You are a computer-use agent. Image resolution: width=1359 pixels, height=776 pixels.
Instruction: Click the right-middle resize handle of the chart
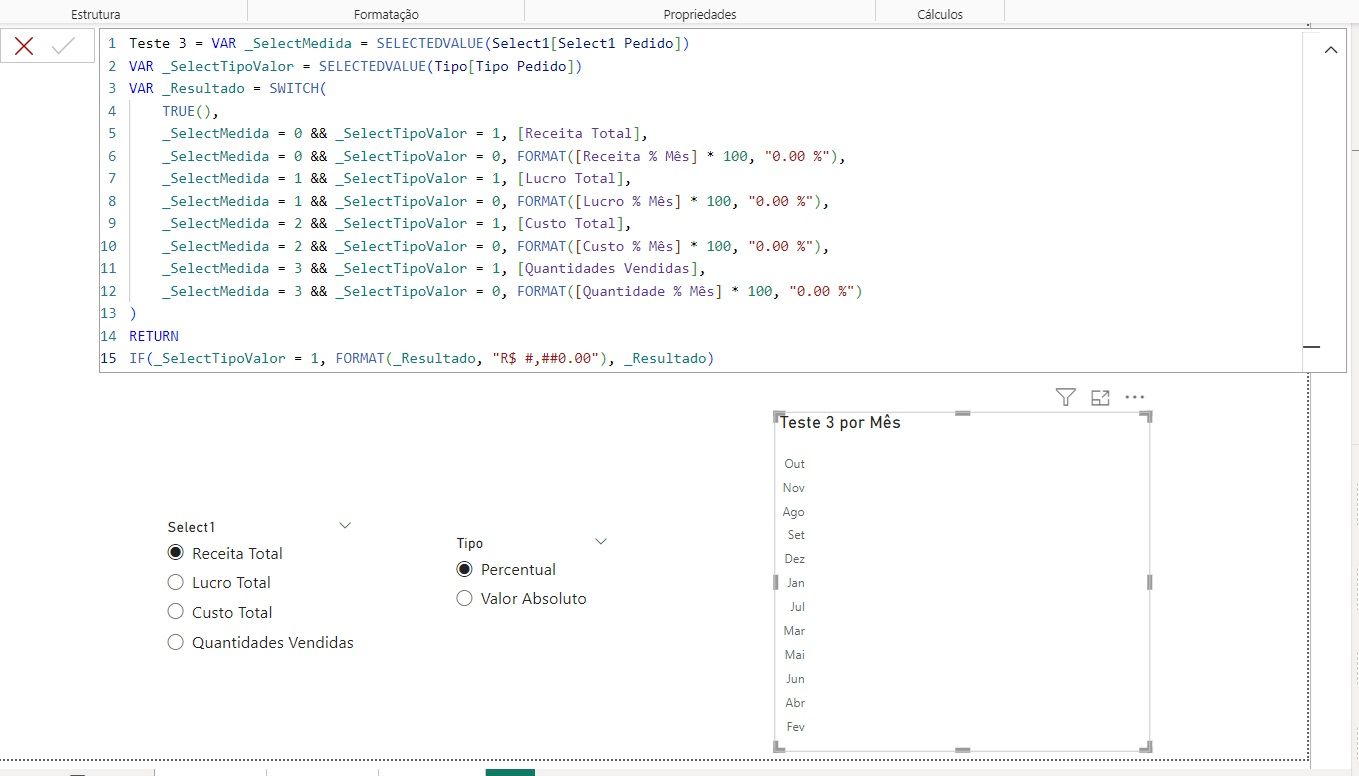point(1149,582)
